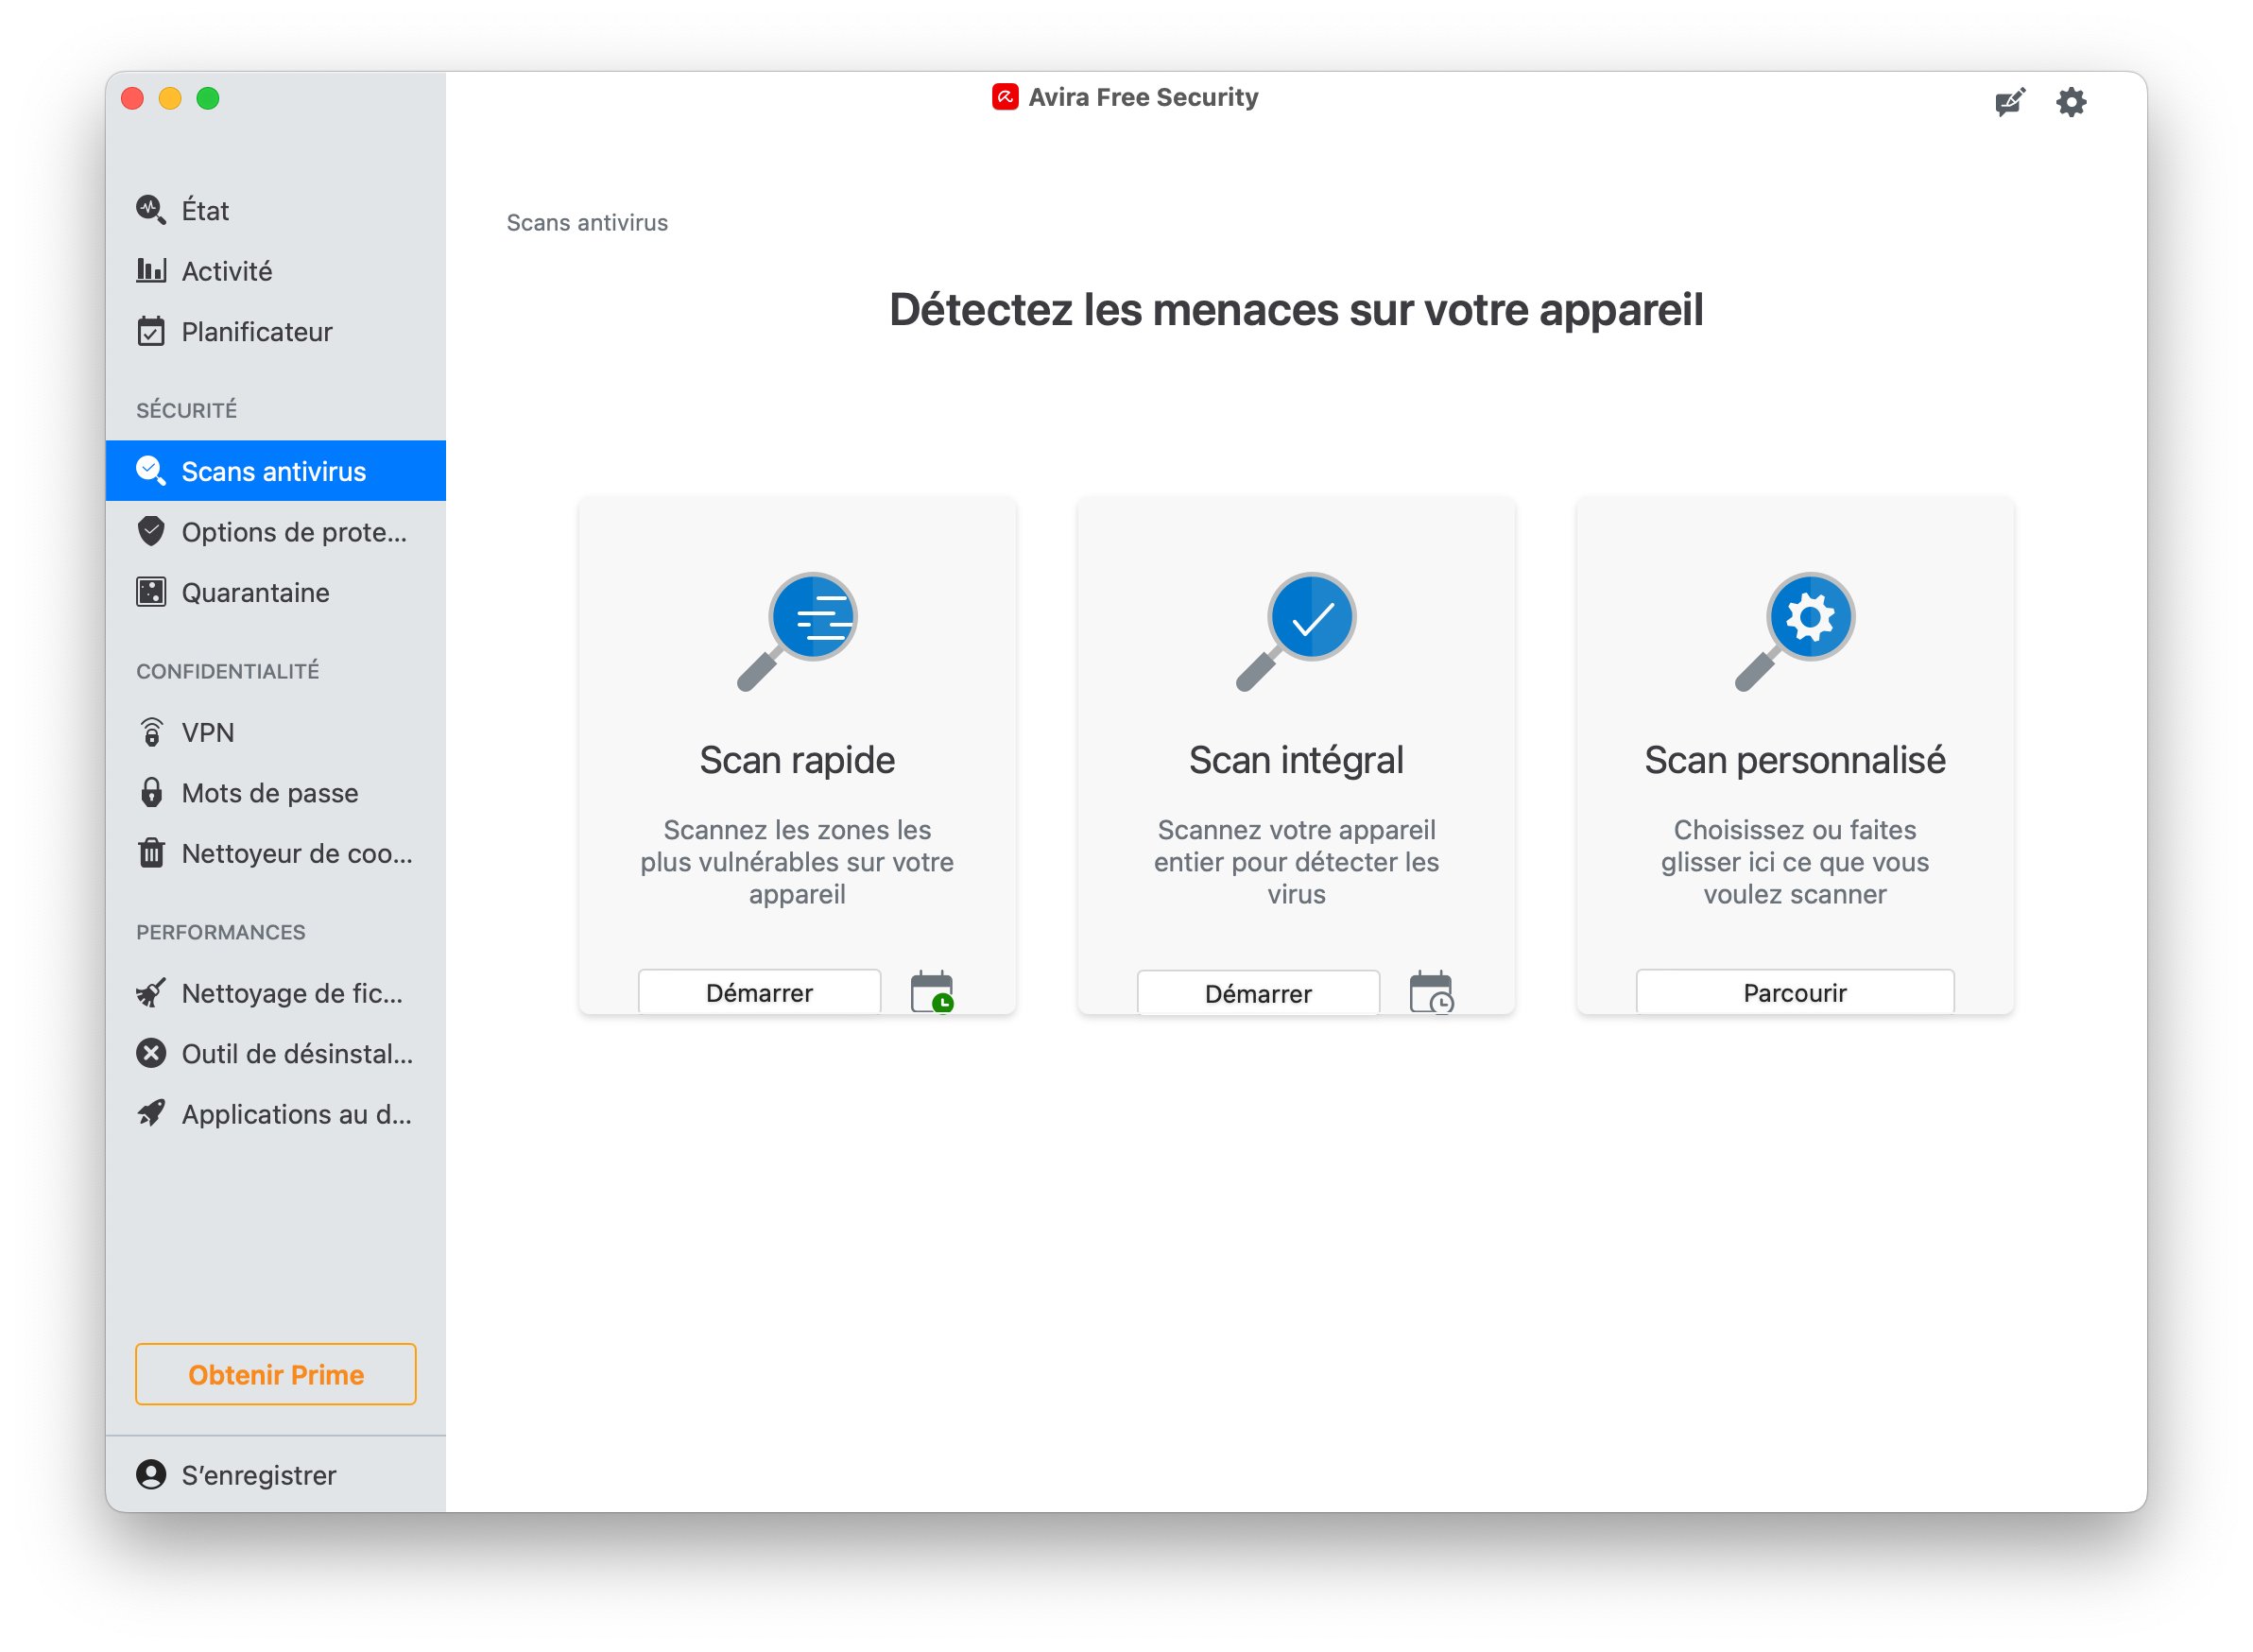Open the Quarantaine section
2253x1652 pixels.
[276, 592]
